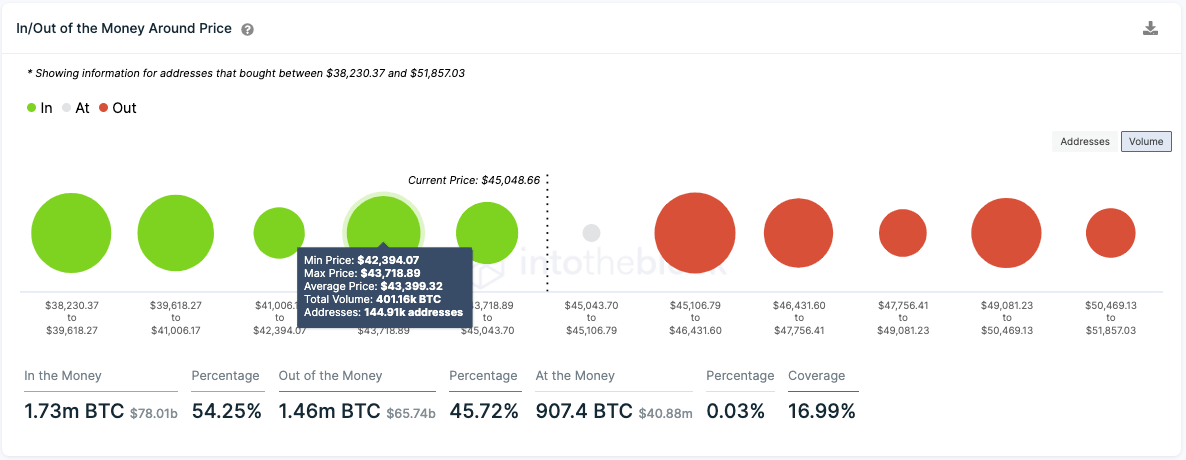Click the $50,469.13 to $51,857.03 red bubble
The image size is (1186, 460).
click(x=1110, y=233)
